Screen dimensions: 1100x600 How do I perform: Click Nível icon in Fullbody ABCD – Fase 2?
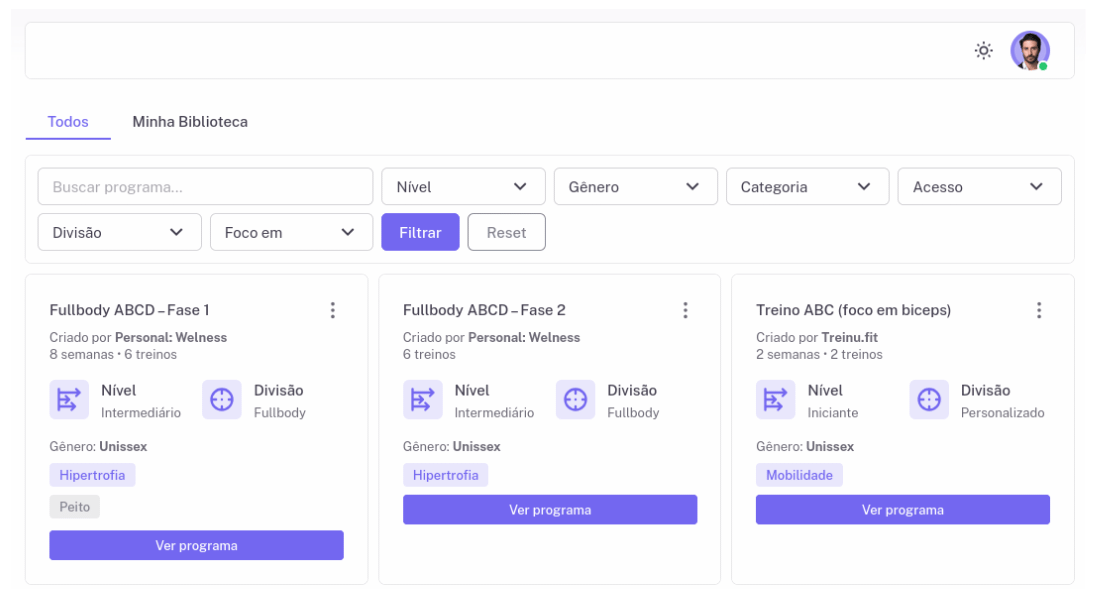pyautogui.click(x=422, y=400)
